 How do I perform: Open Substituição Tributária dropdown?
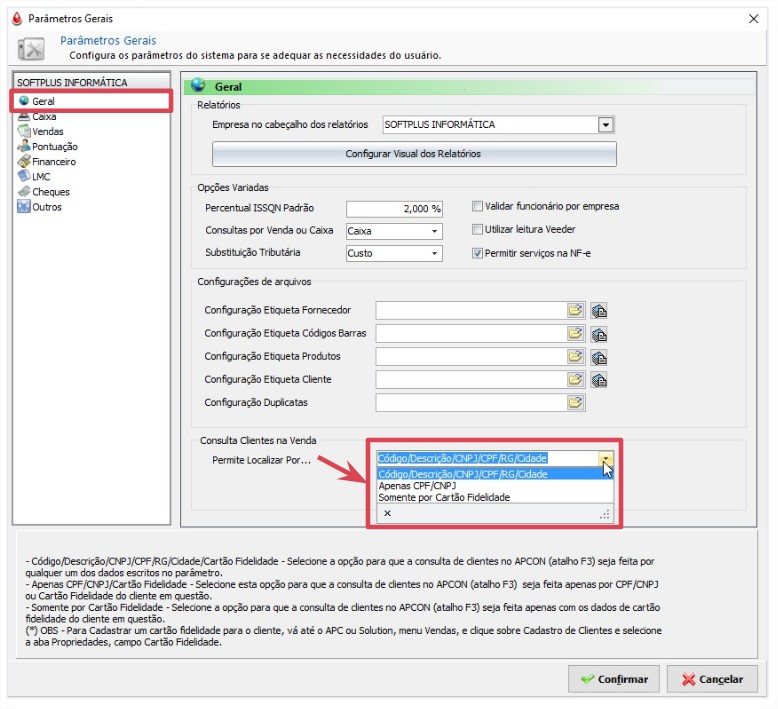[x=434, y=254]
